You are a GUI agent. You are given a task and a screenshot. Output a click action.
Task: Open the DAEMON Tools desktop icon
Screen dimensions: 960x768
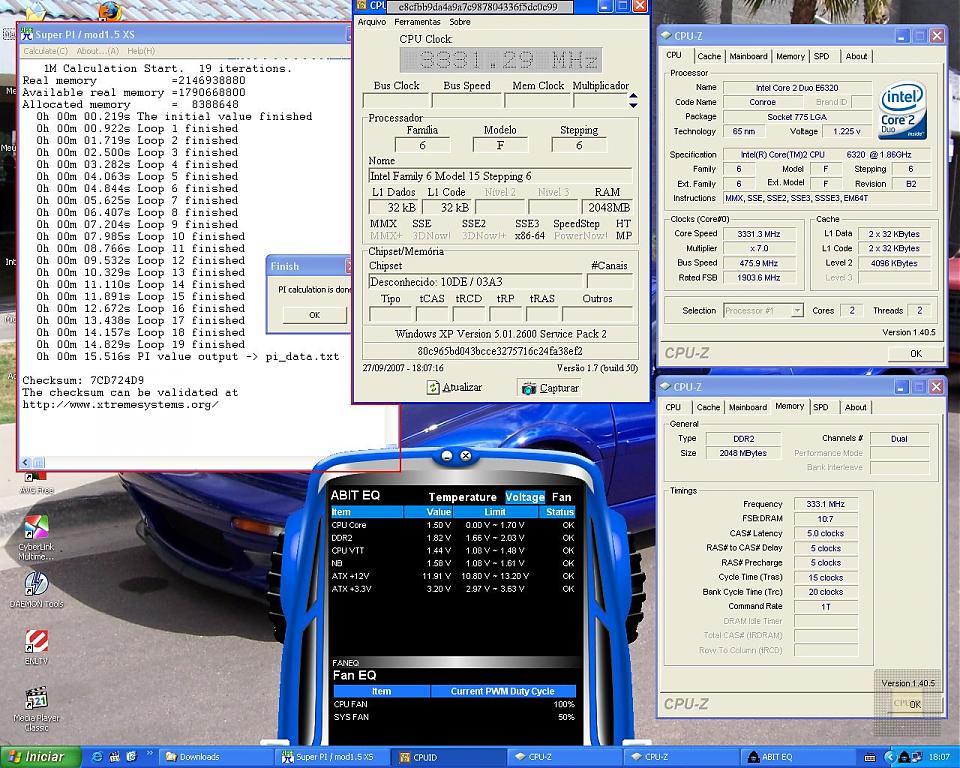tap(36, 590)
